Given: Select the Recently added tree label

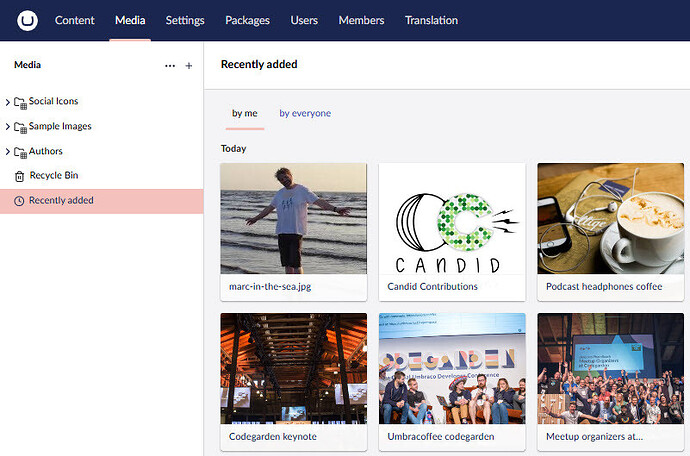Looking at the screenshot, I should 61,201.
